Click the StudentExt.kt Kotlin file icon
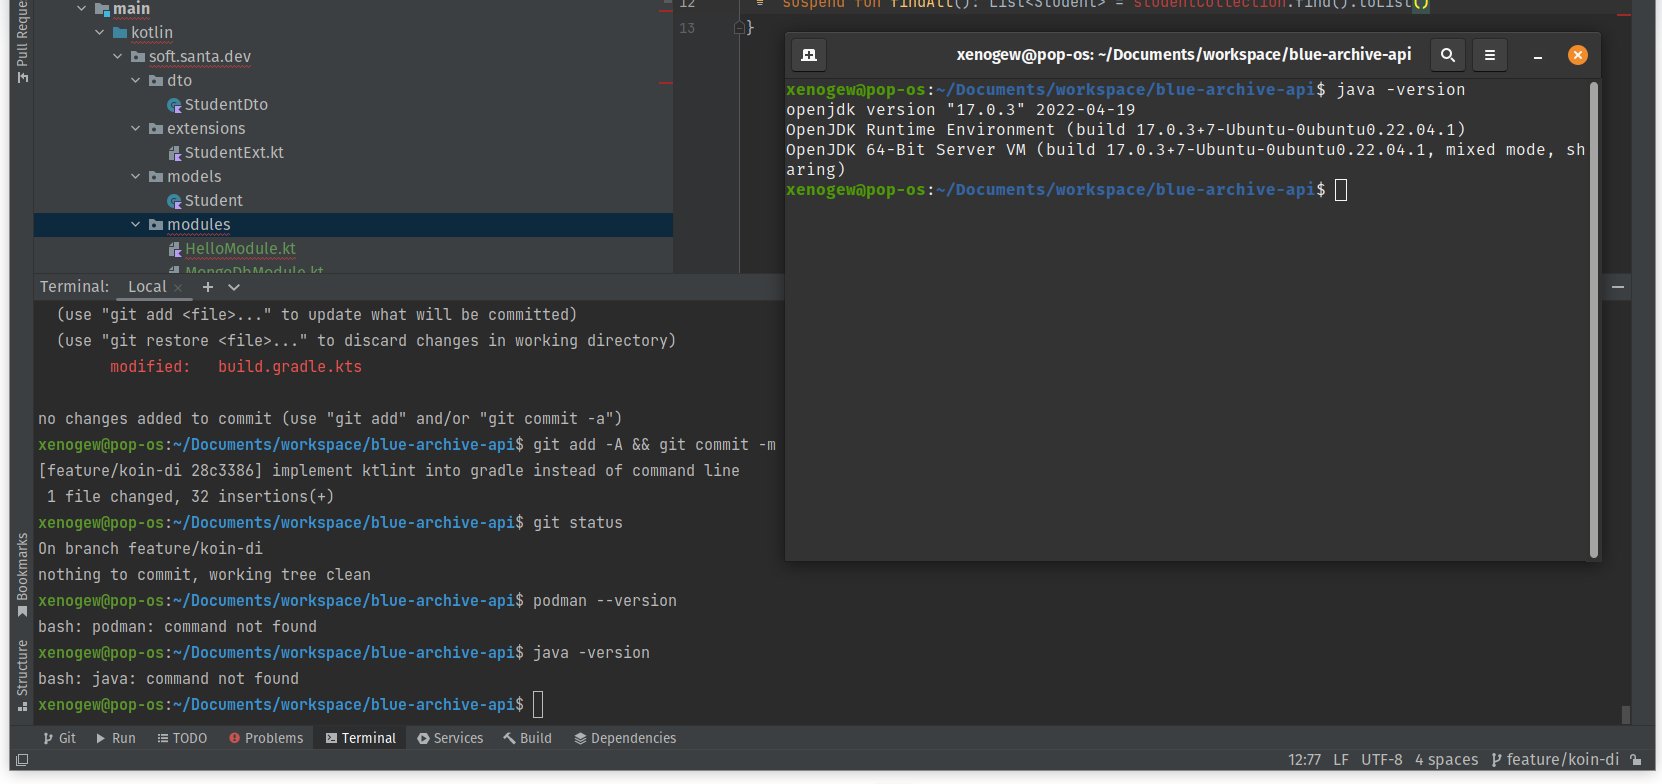This screenshot has width=1662, height=784. [174, 153]
